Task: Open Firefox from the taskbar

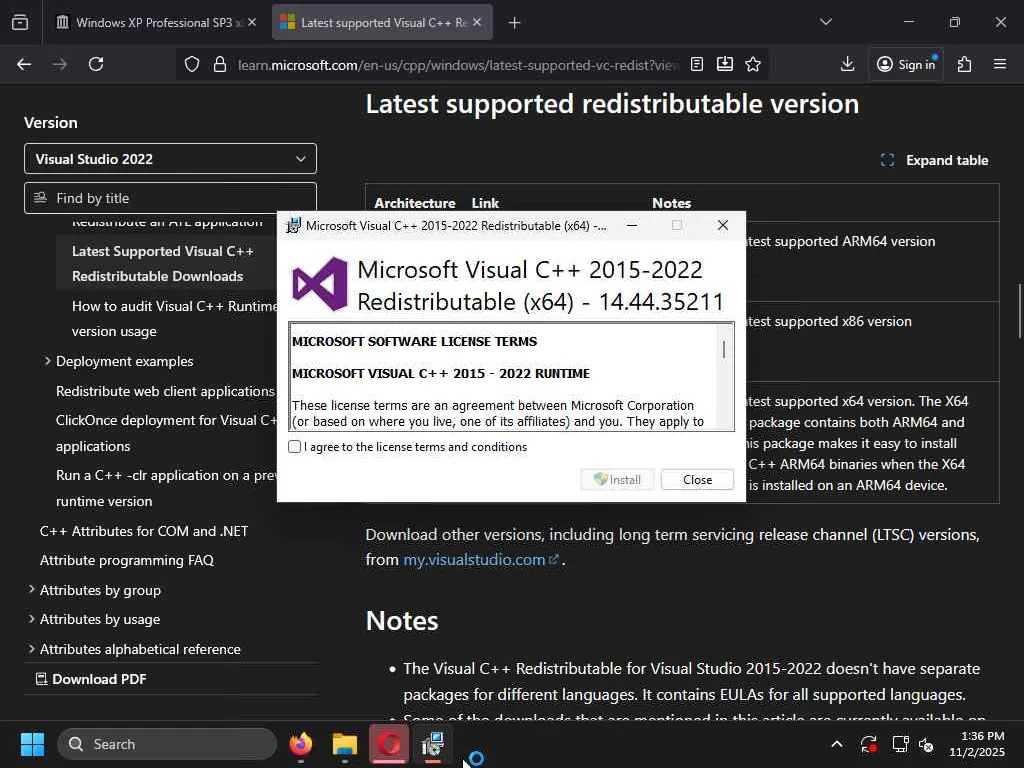Action: click(x=301, y=744)
